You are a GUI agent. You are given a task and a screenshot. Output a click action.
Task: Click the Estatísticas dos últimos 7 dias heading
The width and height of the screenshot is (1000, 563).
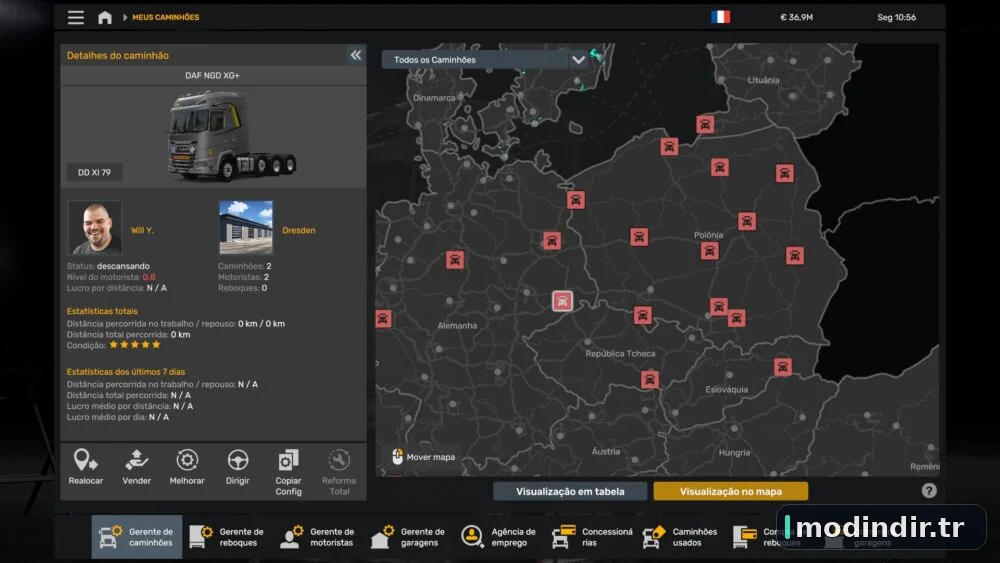[126, 372]
